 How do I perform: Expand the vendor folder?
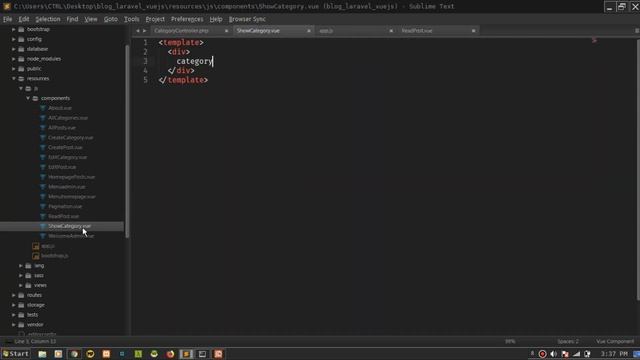(14, 324)
